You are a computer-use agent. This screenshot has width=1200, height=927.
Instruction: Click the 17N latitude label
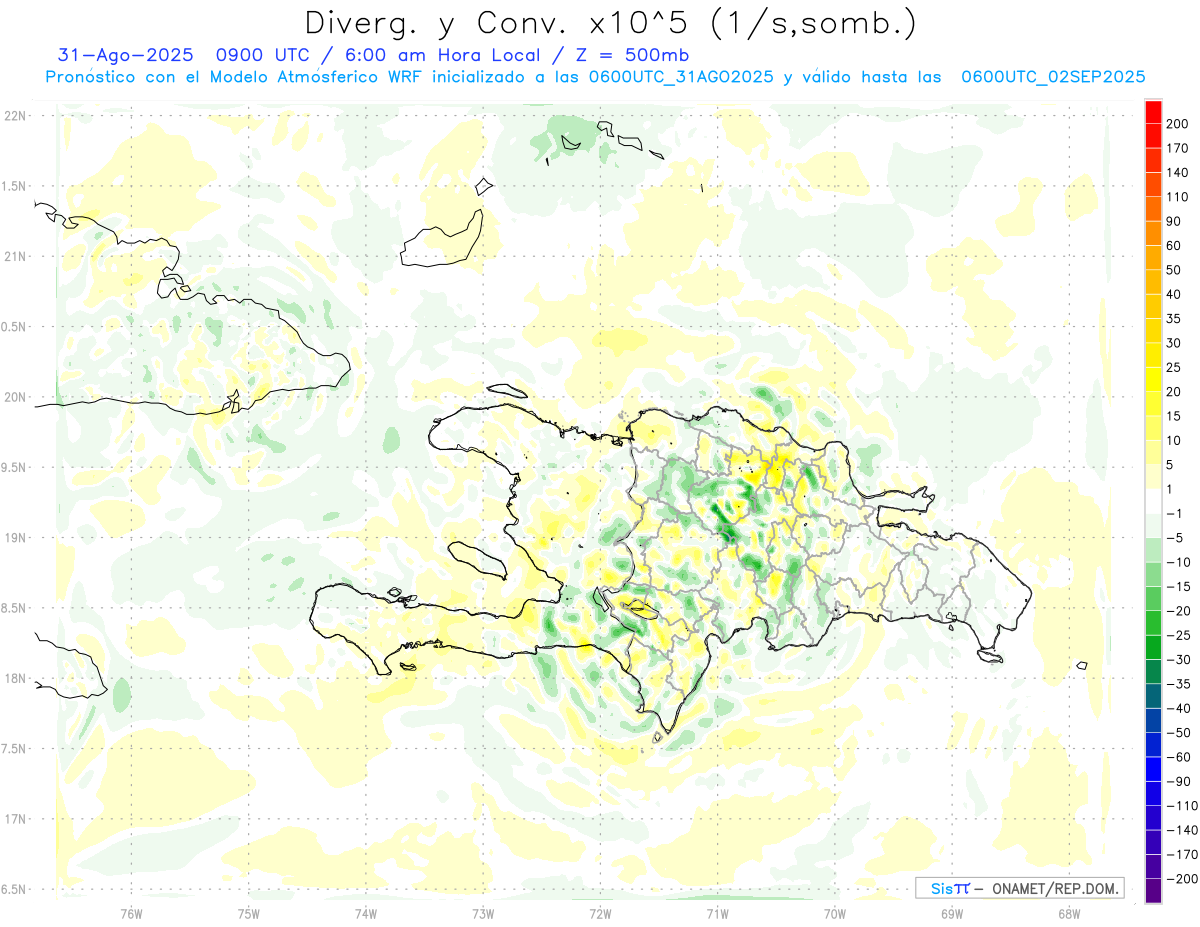[x=15, y=820]
